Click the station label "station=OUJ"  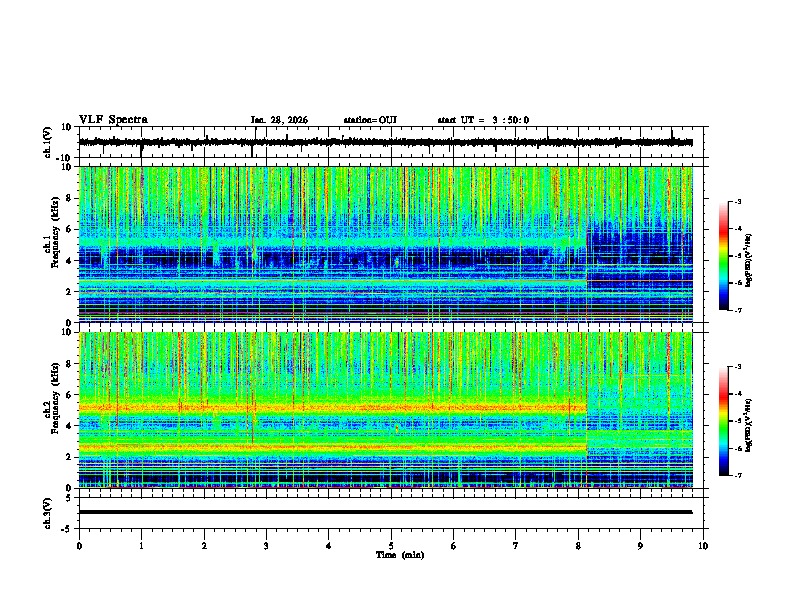pos(370,120)
